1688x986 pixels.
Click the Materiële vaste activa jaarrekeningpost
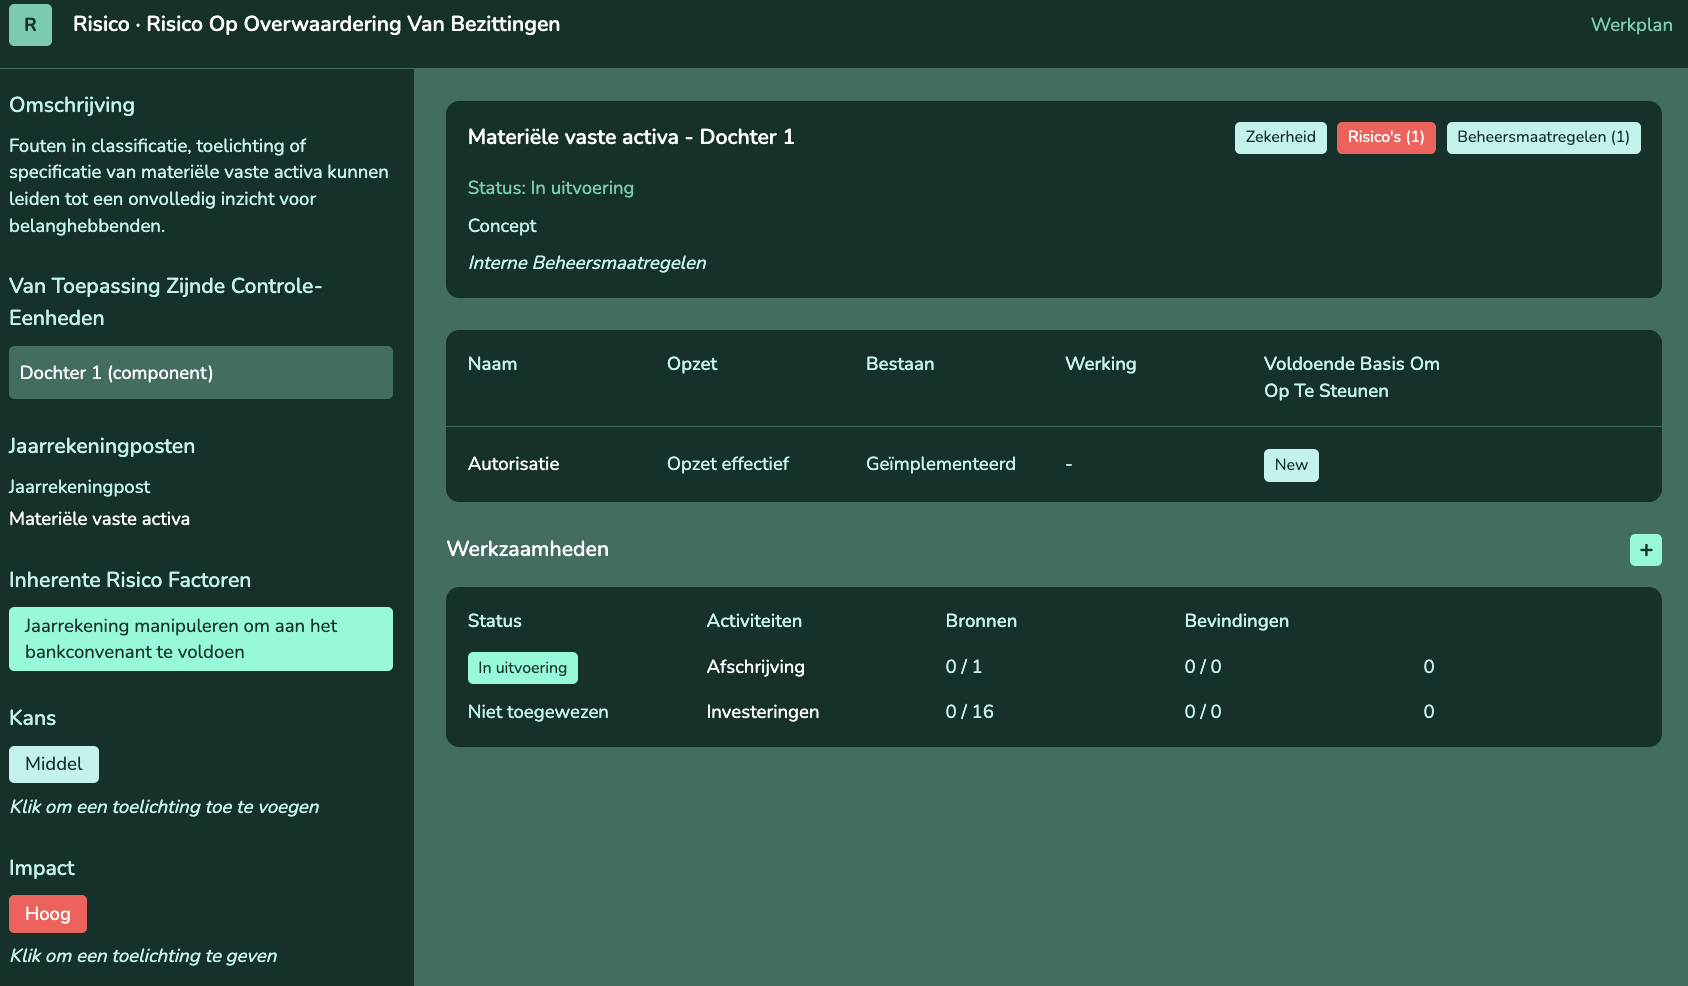pos(99,519)
